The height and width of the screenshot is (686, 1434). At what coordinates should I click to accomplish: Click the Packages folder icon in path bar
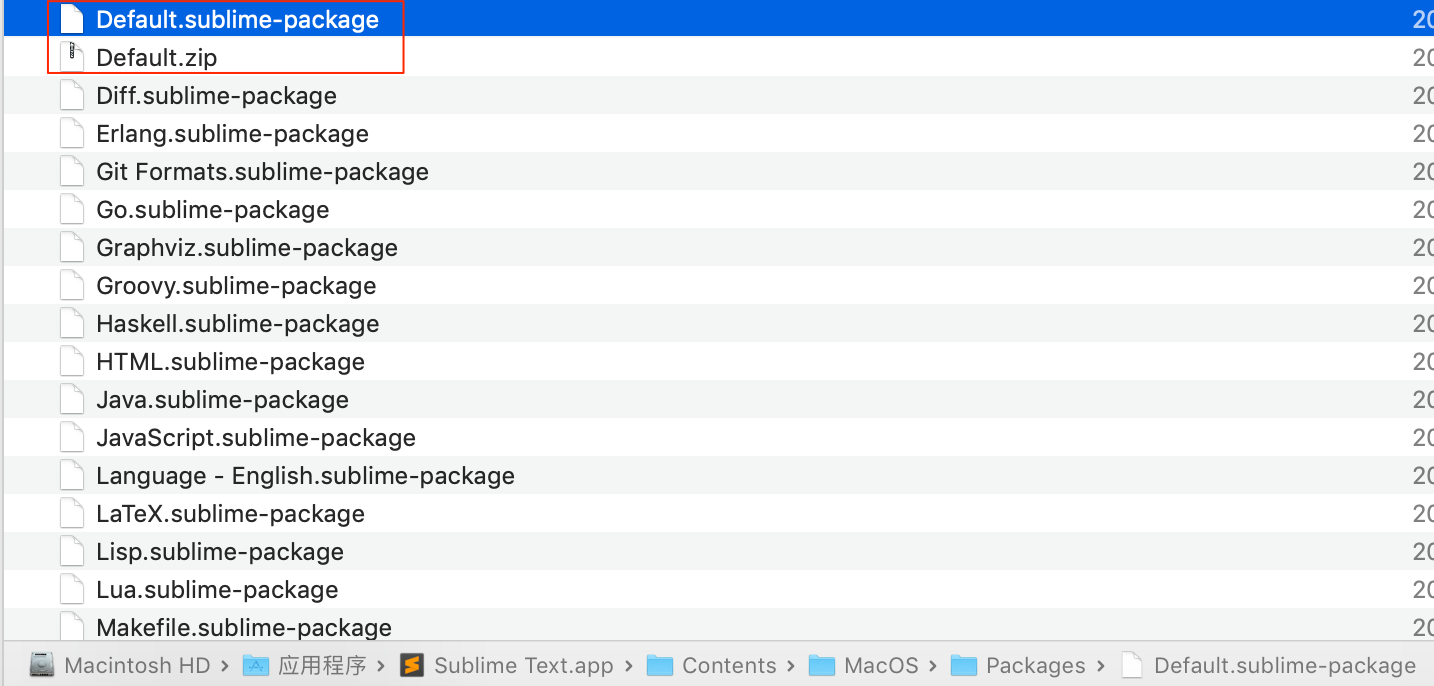(x=964, y=665)
